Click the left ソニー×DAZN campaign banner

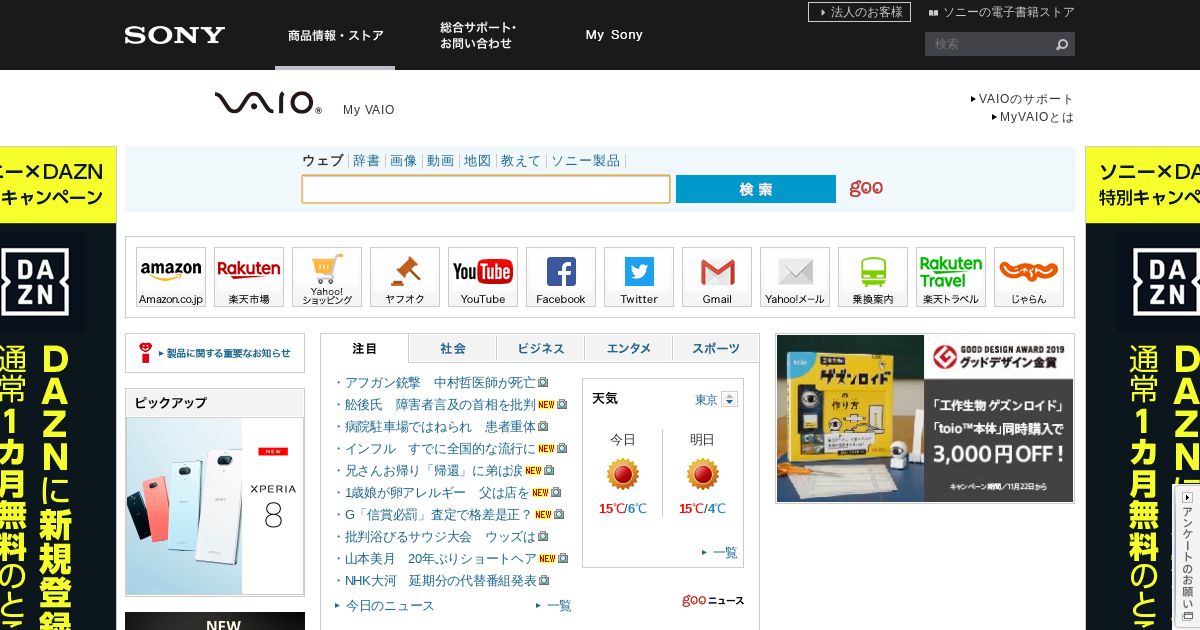[58, 388]
